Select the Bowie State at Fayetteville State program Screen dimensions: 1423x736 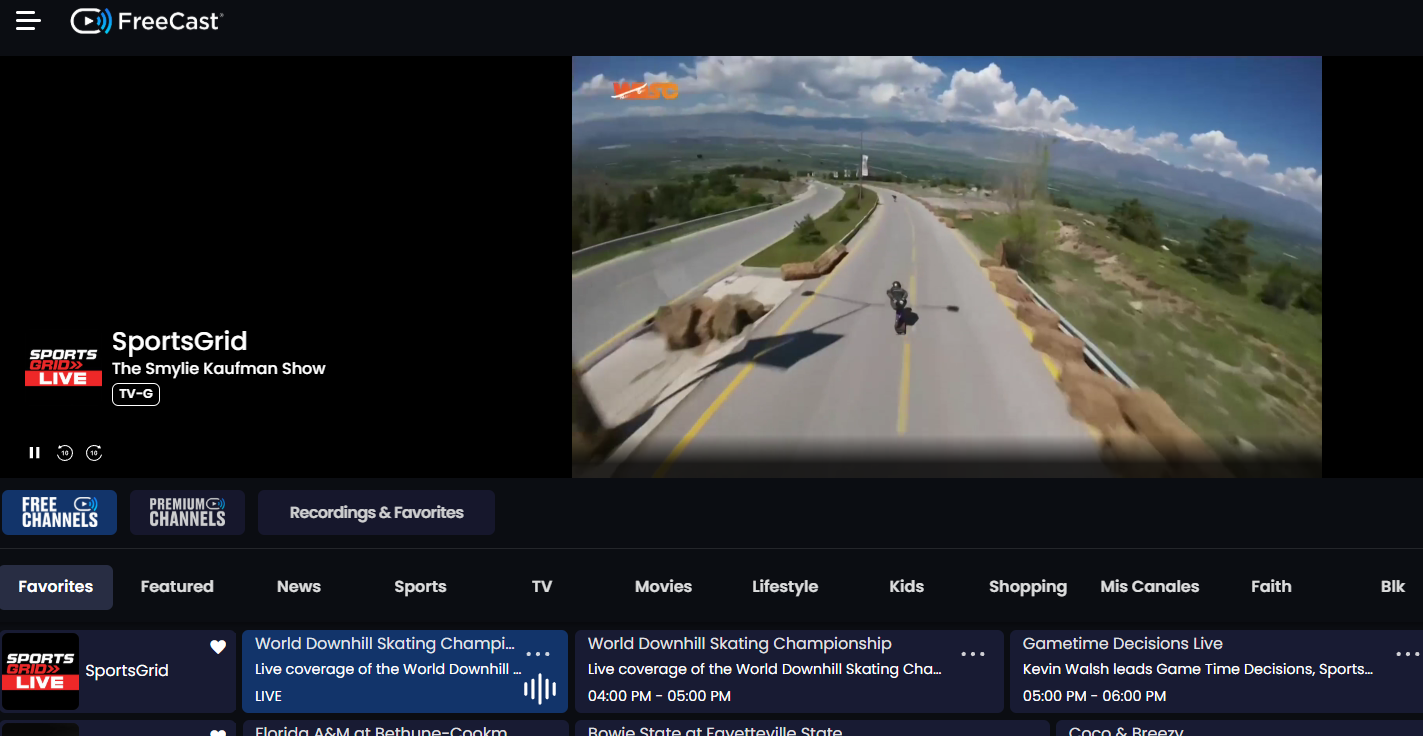(812, 728)
